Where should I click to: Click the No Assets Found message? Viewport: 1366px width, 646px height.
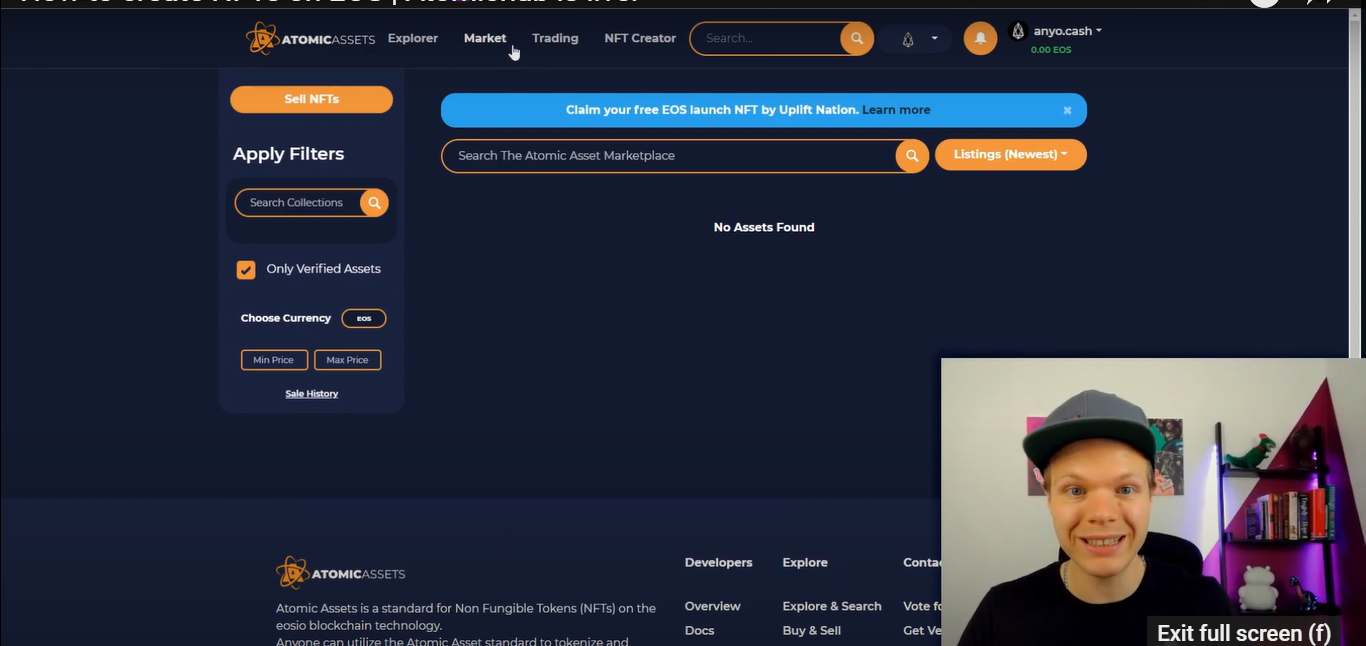point(764,228)
